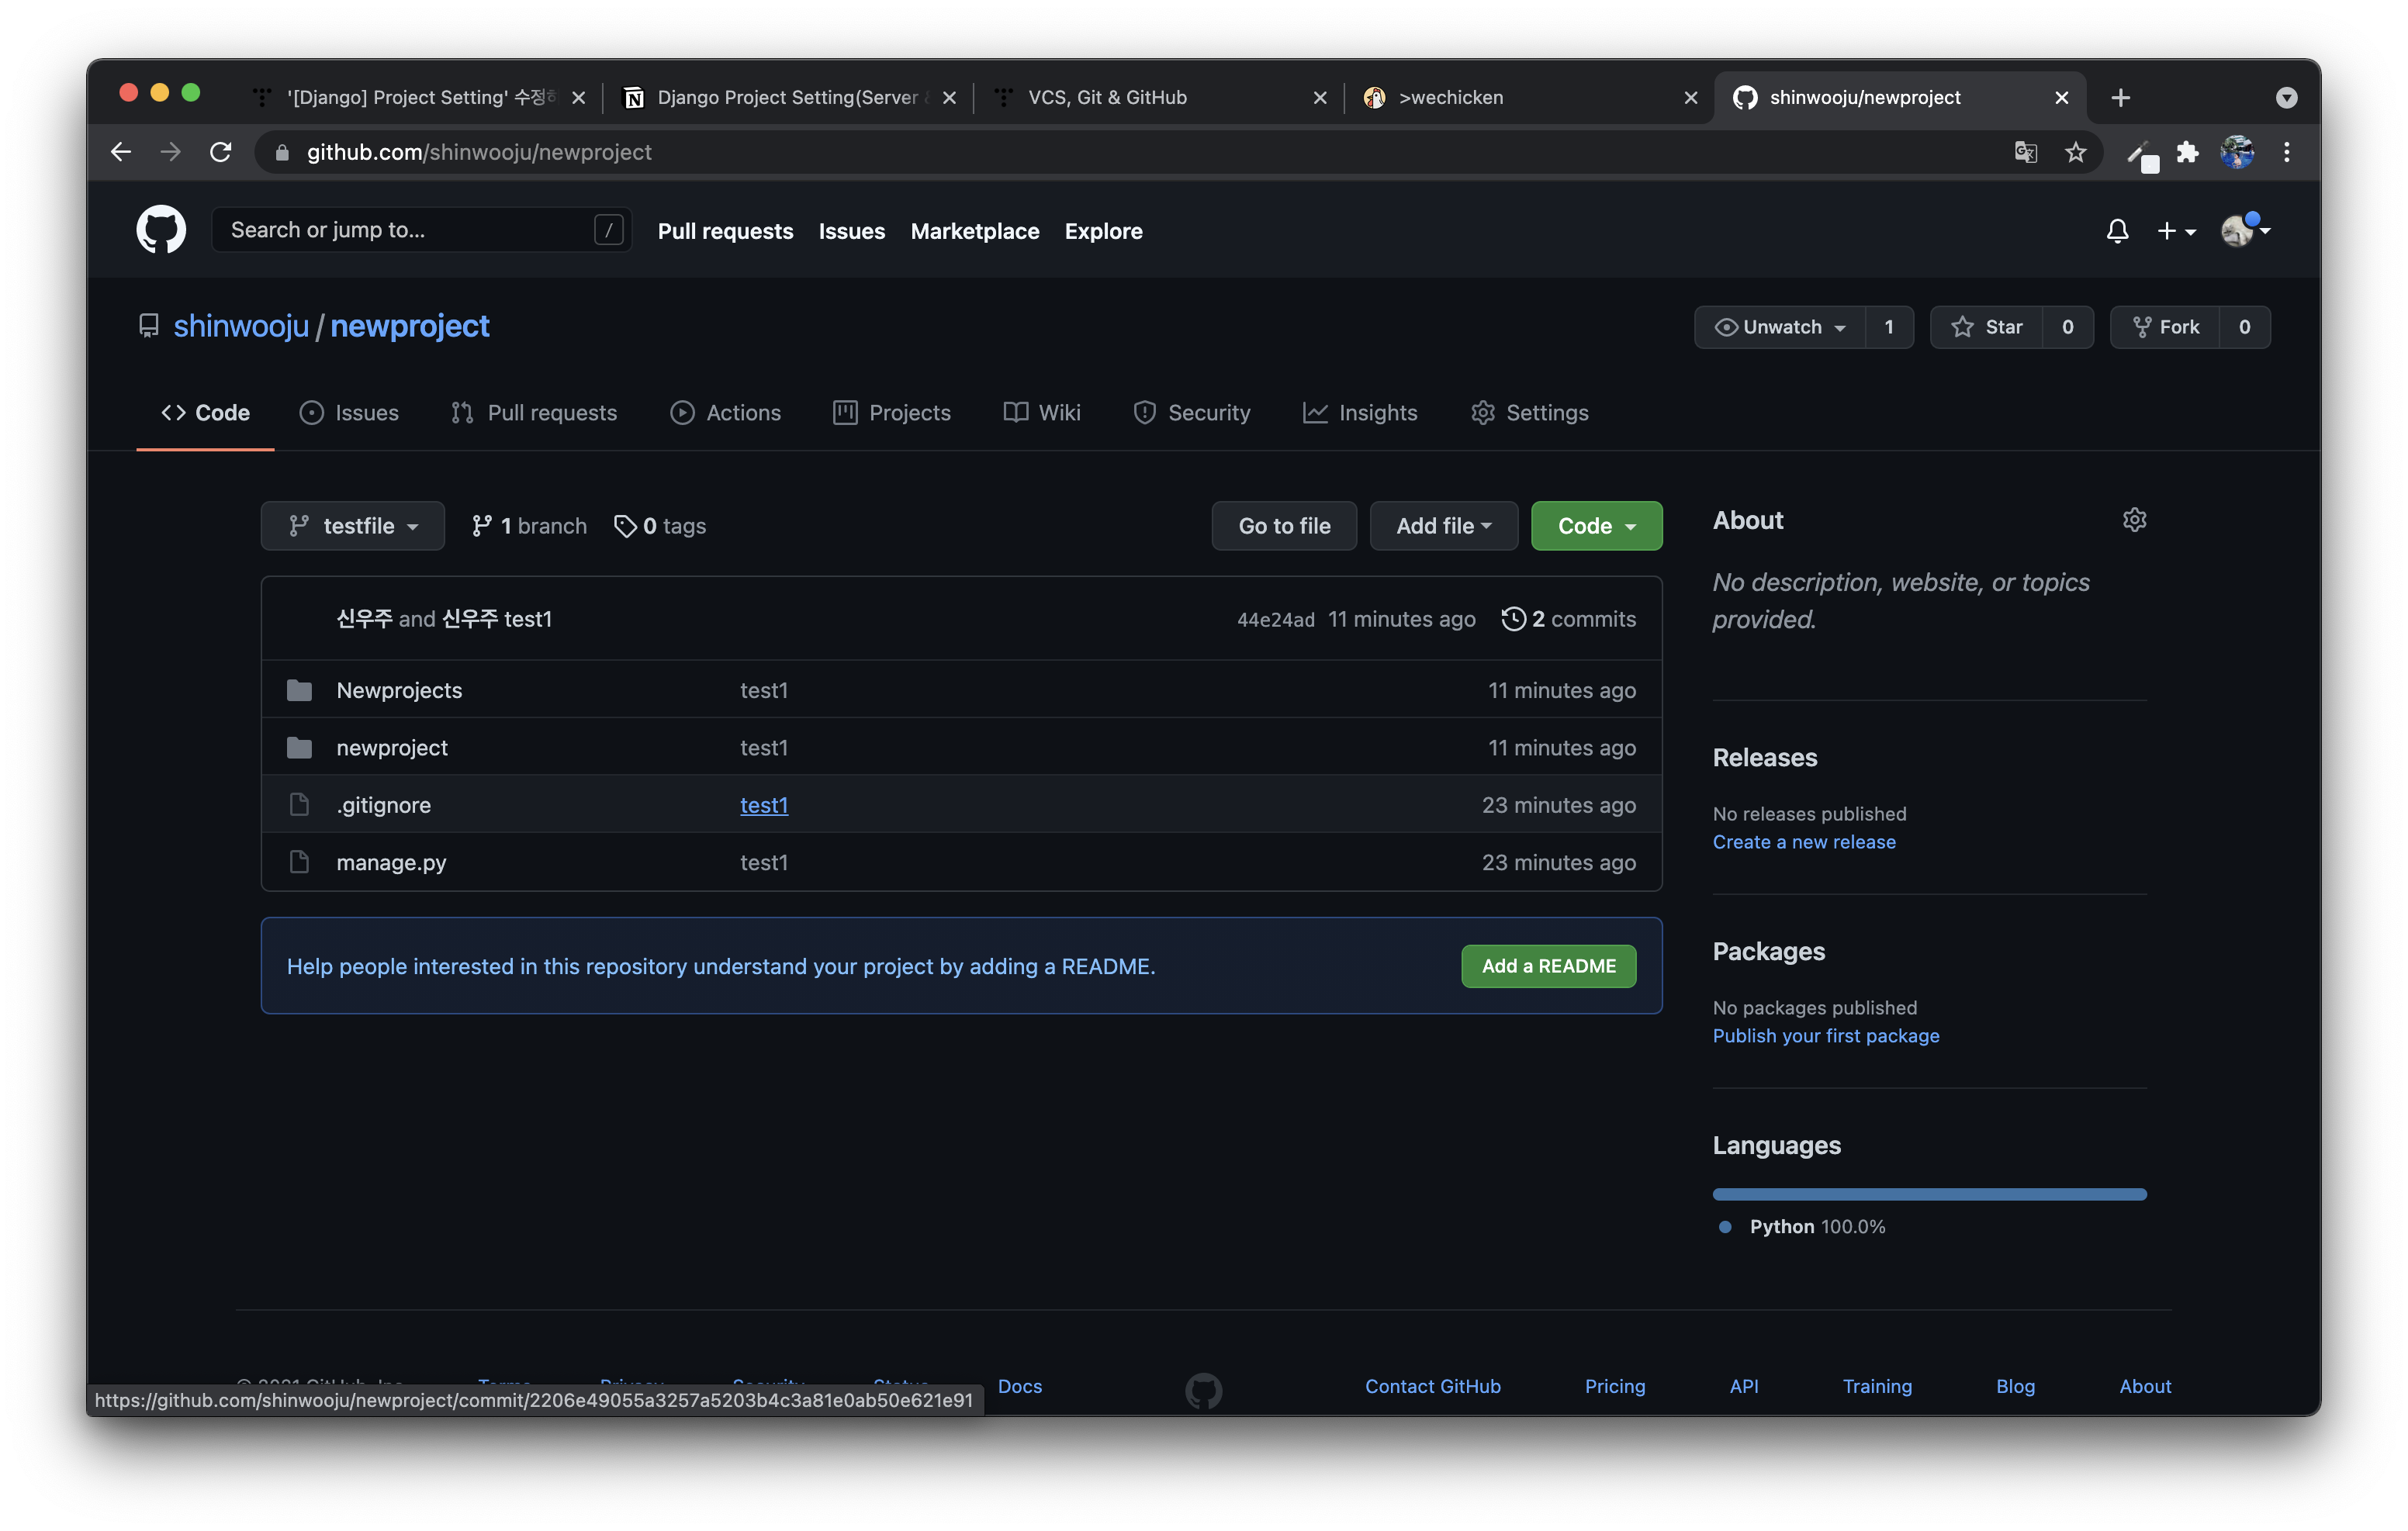The image size is (2408, 1531).
Task: Open Chrome three-dot menu
Action: point(2286,152)
